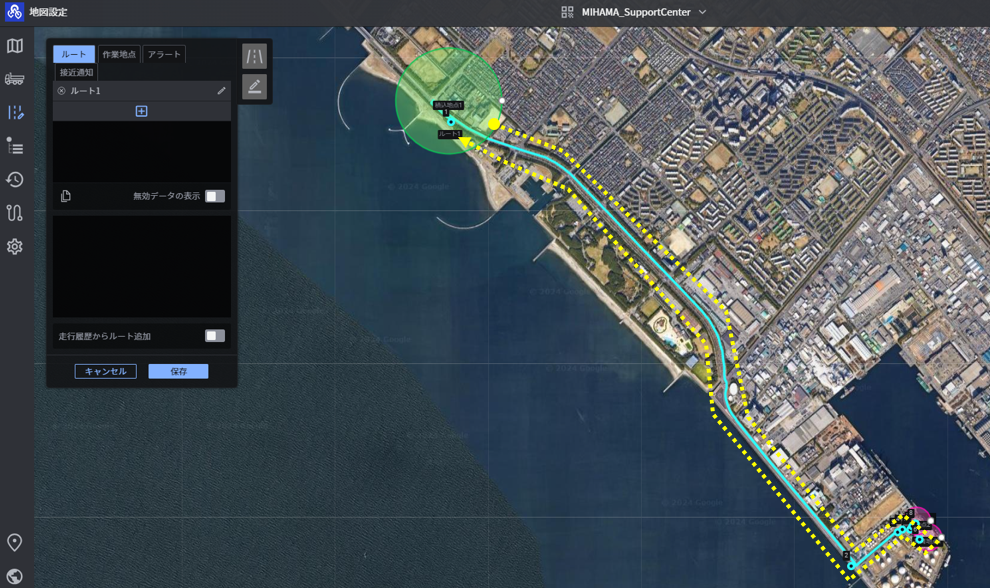Open the history clock sidebar icon
The height and width of the screenshot is (588, 990).
pos(15,180)
